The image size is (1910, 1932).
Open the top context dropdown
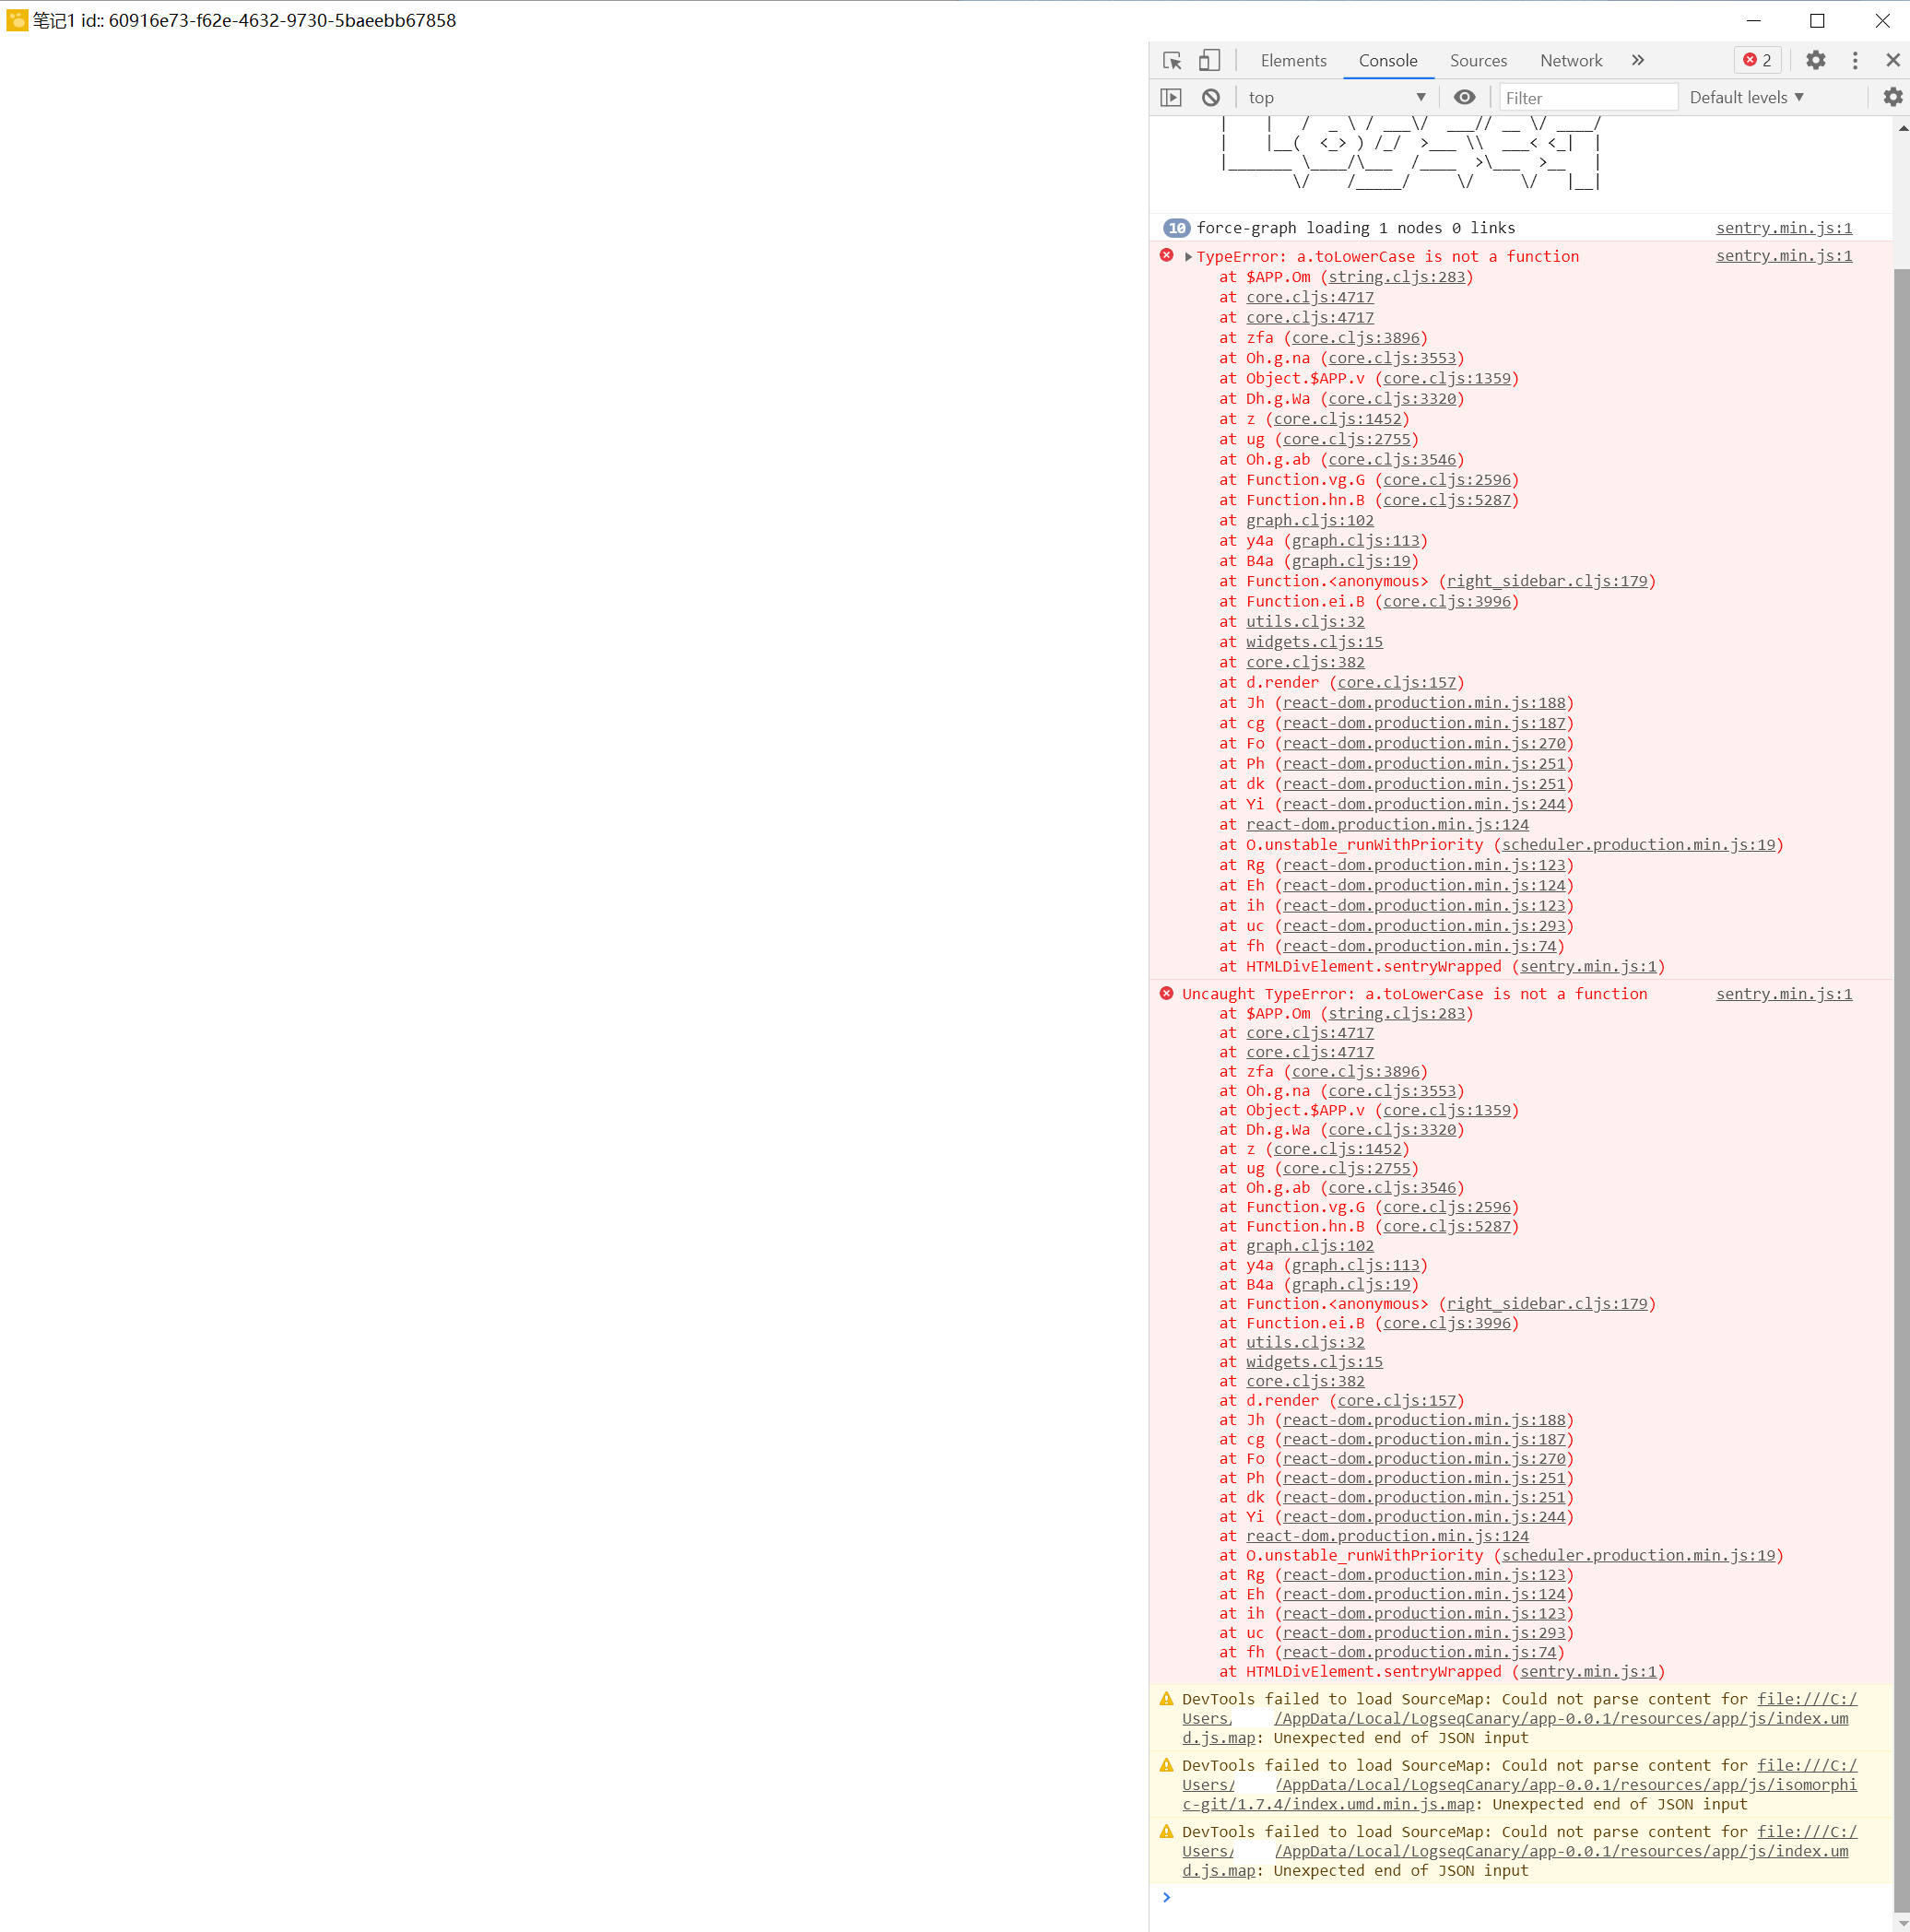point(1336,98)
